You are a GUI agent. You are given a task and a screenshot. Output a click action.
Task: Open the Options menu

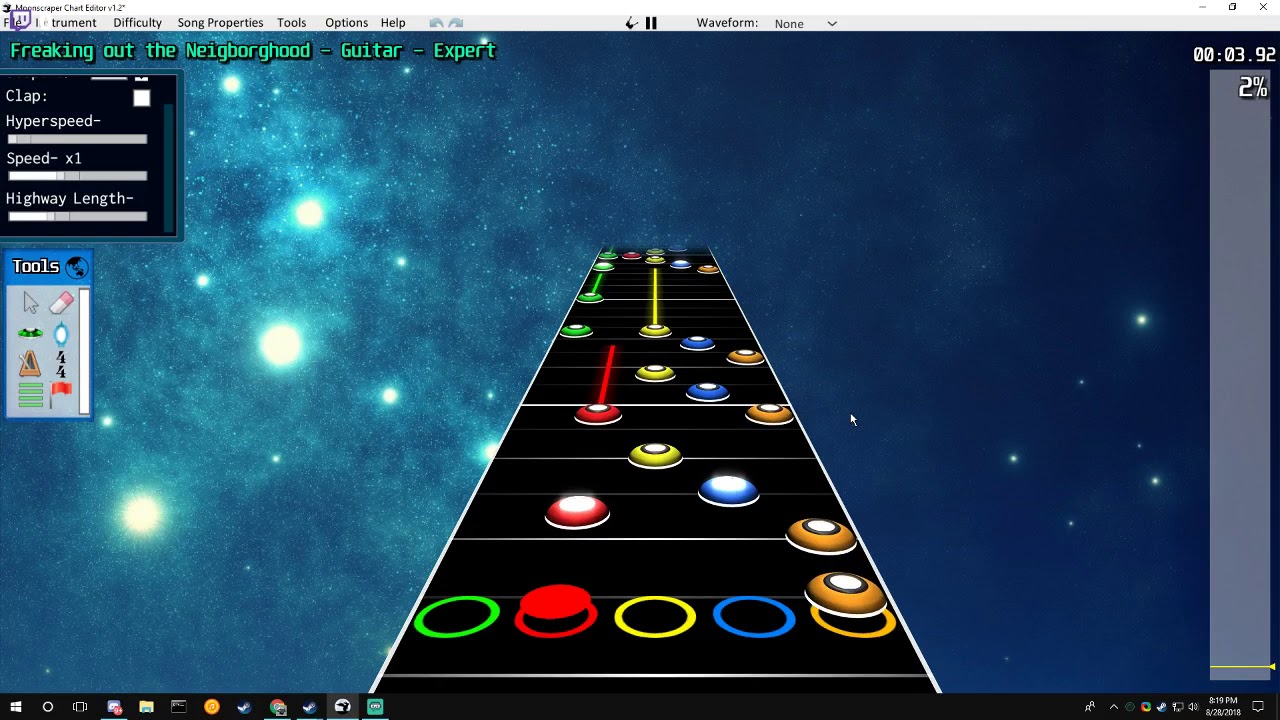click(346, 23)
